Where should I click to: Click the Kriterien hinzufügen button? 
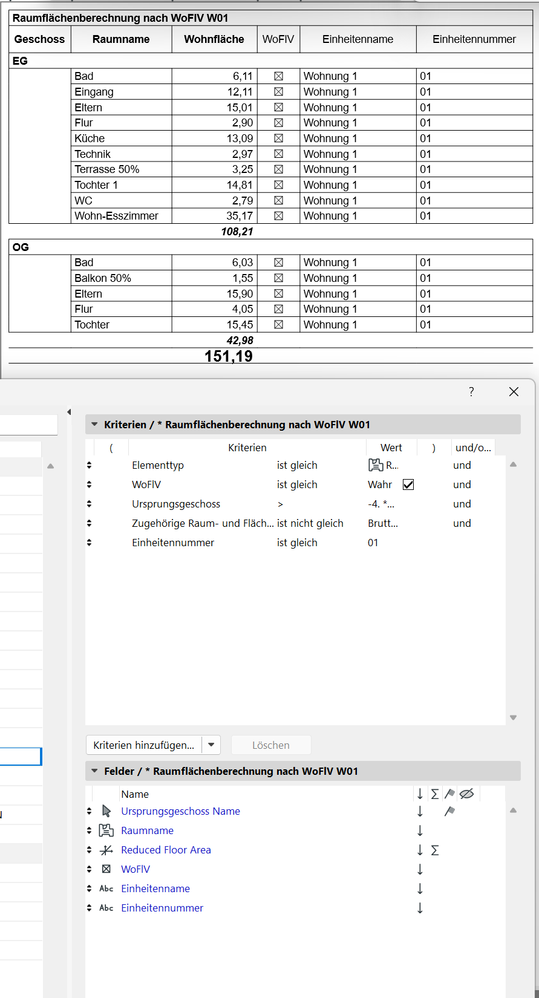pyautogui.click(x=144, y=745)
